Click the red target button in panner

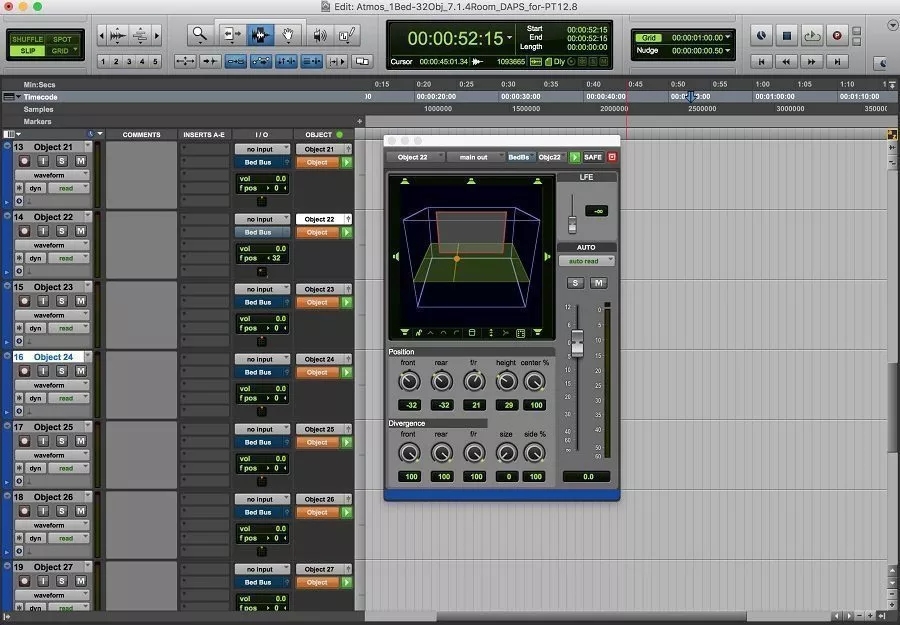pyautogui.click(x=612, y=157)
